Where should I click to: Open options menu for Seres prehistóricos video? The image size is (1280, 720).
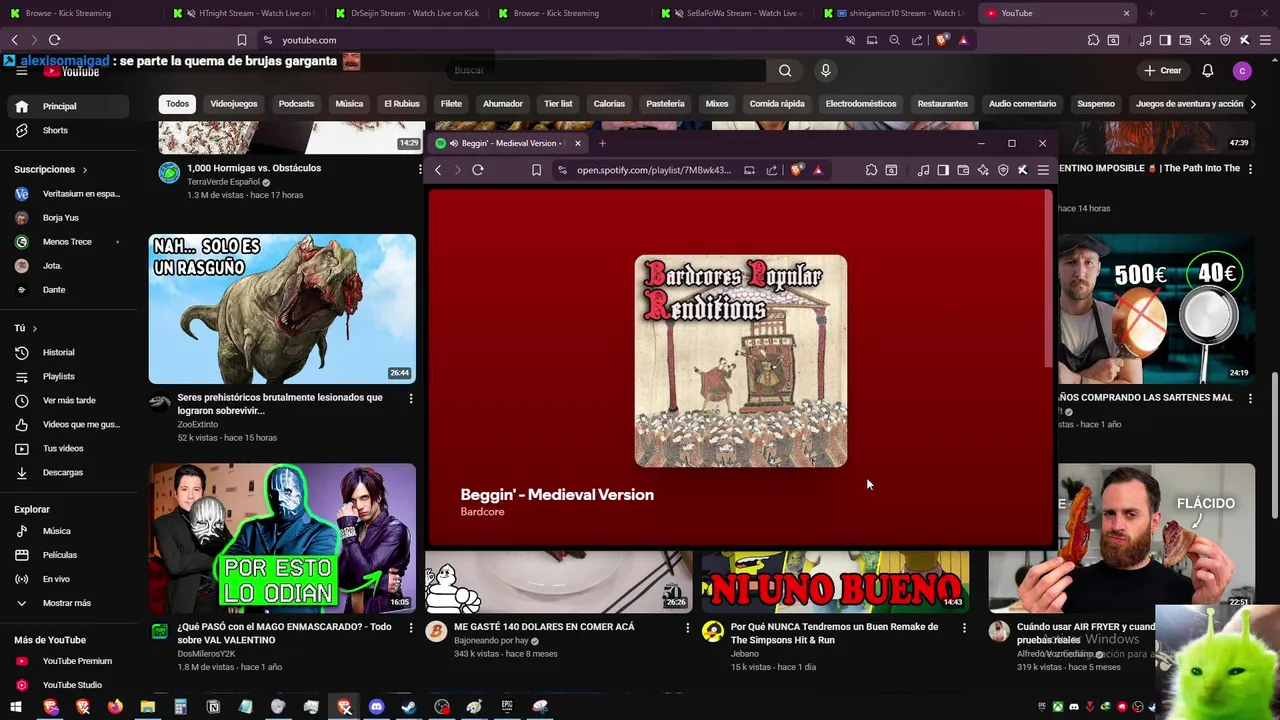coord(411,398)
